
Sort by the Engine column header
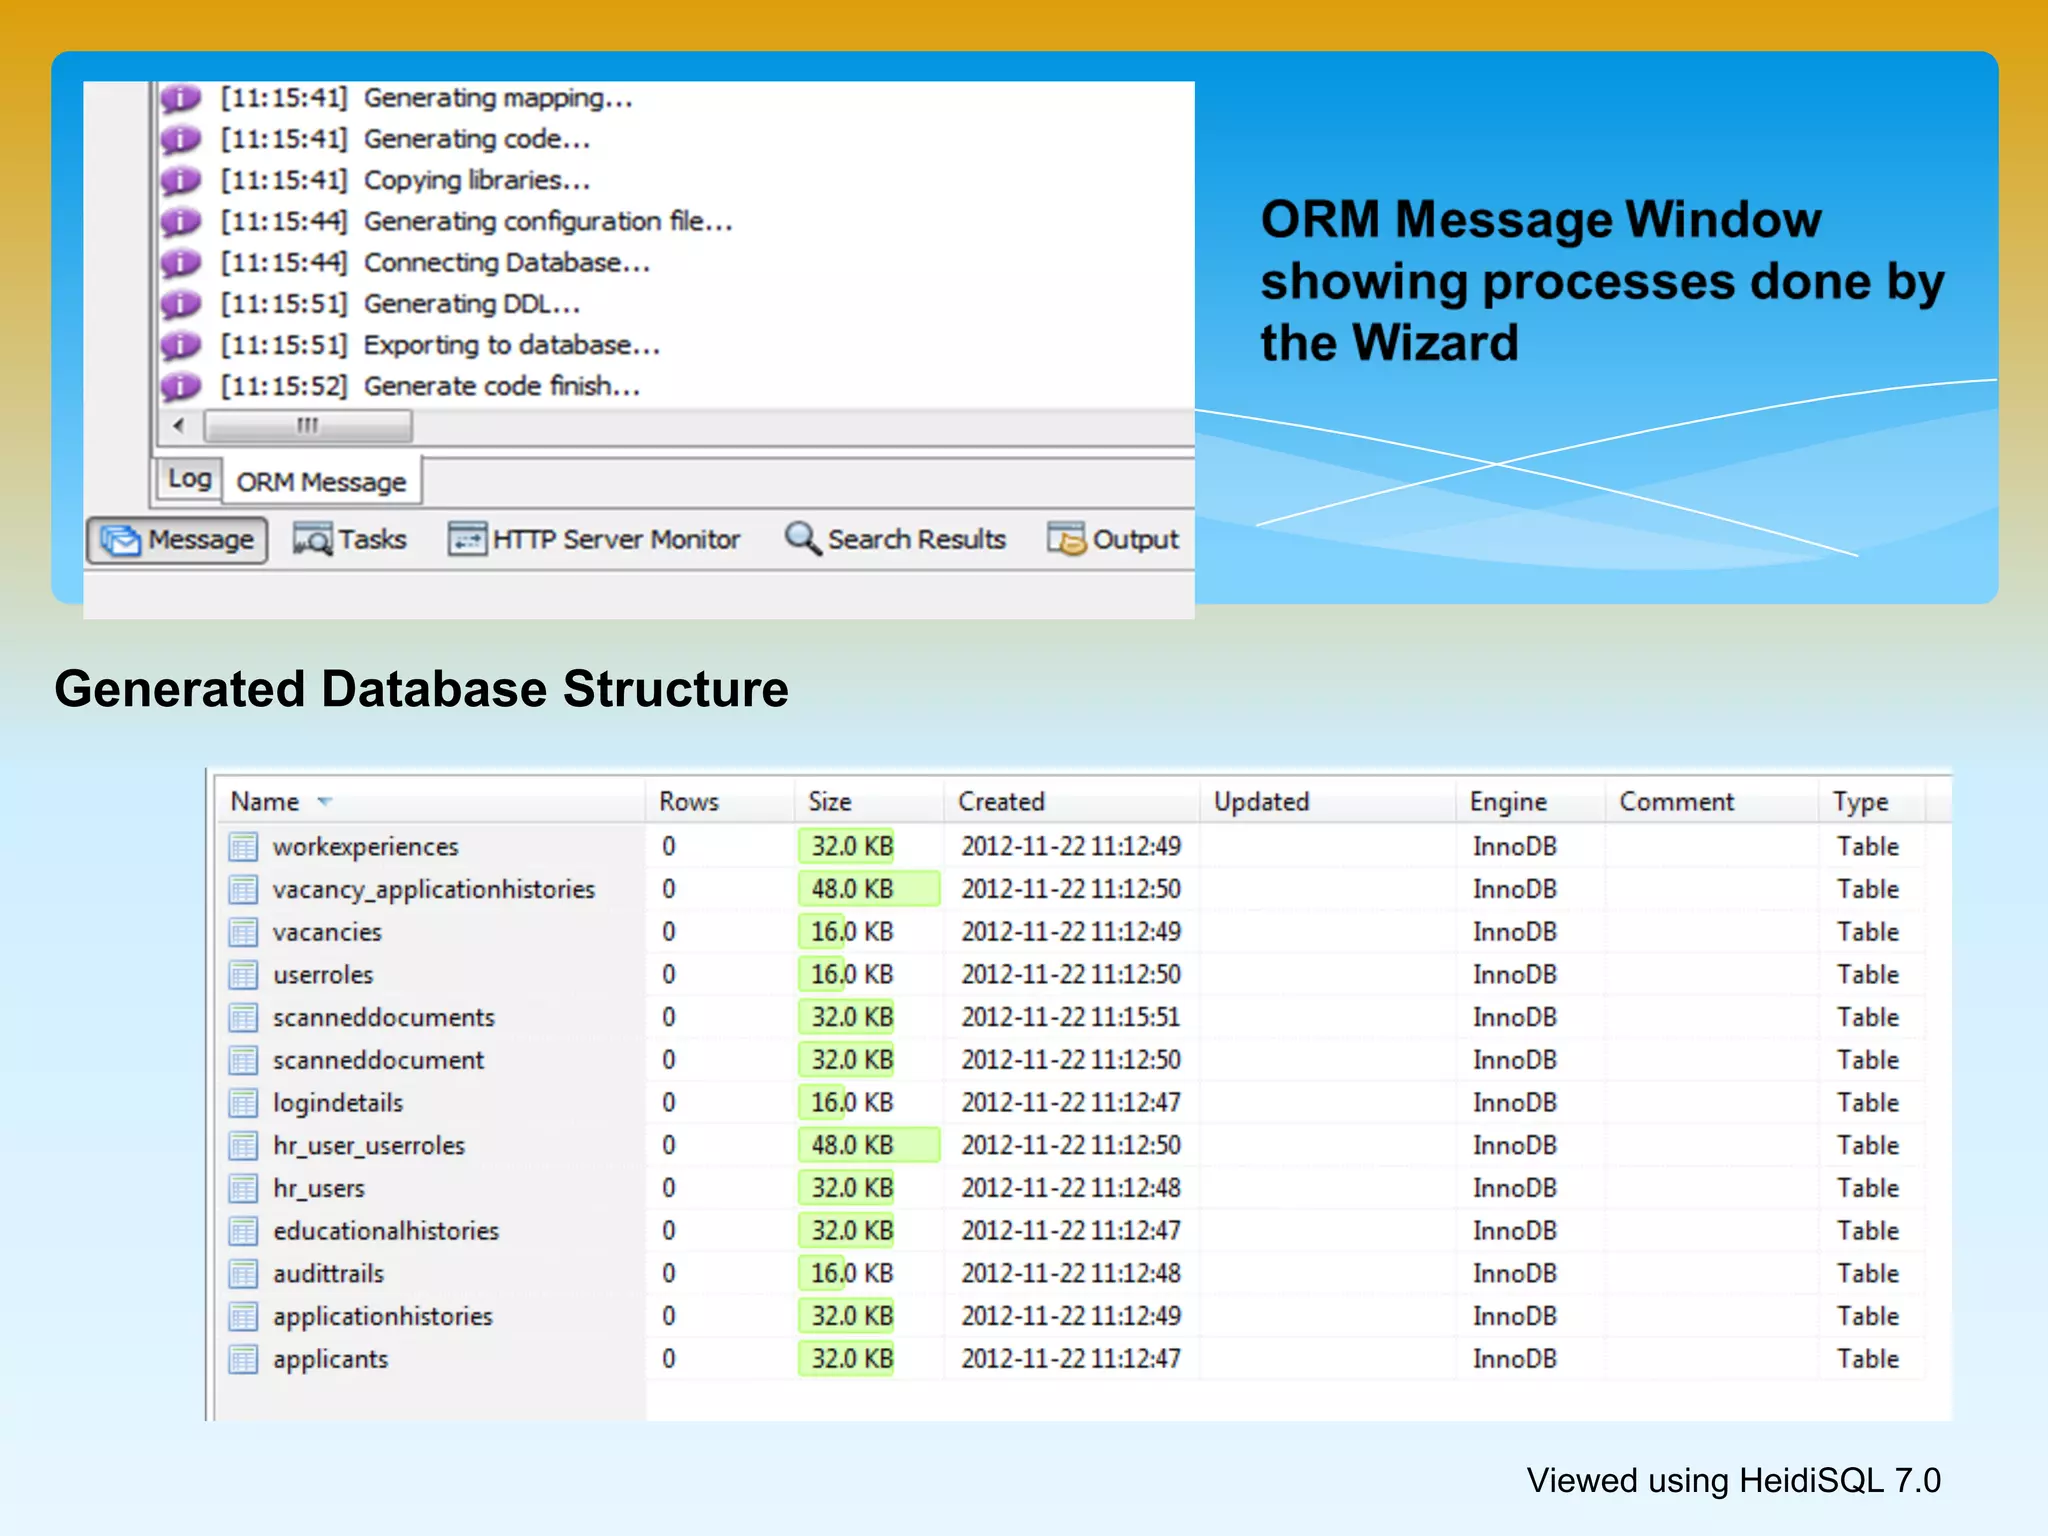(1530, 802)
